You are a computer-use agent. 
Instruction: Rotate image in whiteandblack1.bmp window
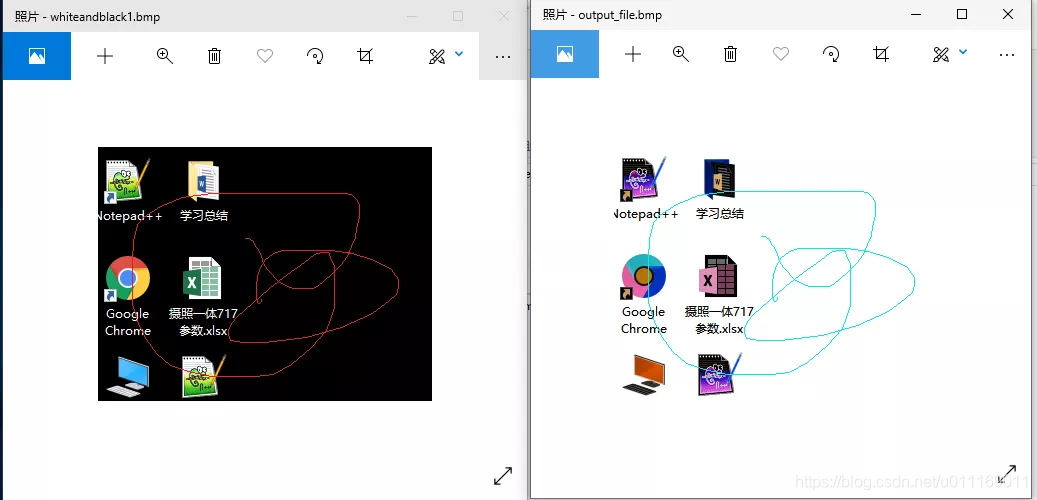pos(315,56)
